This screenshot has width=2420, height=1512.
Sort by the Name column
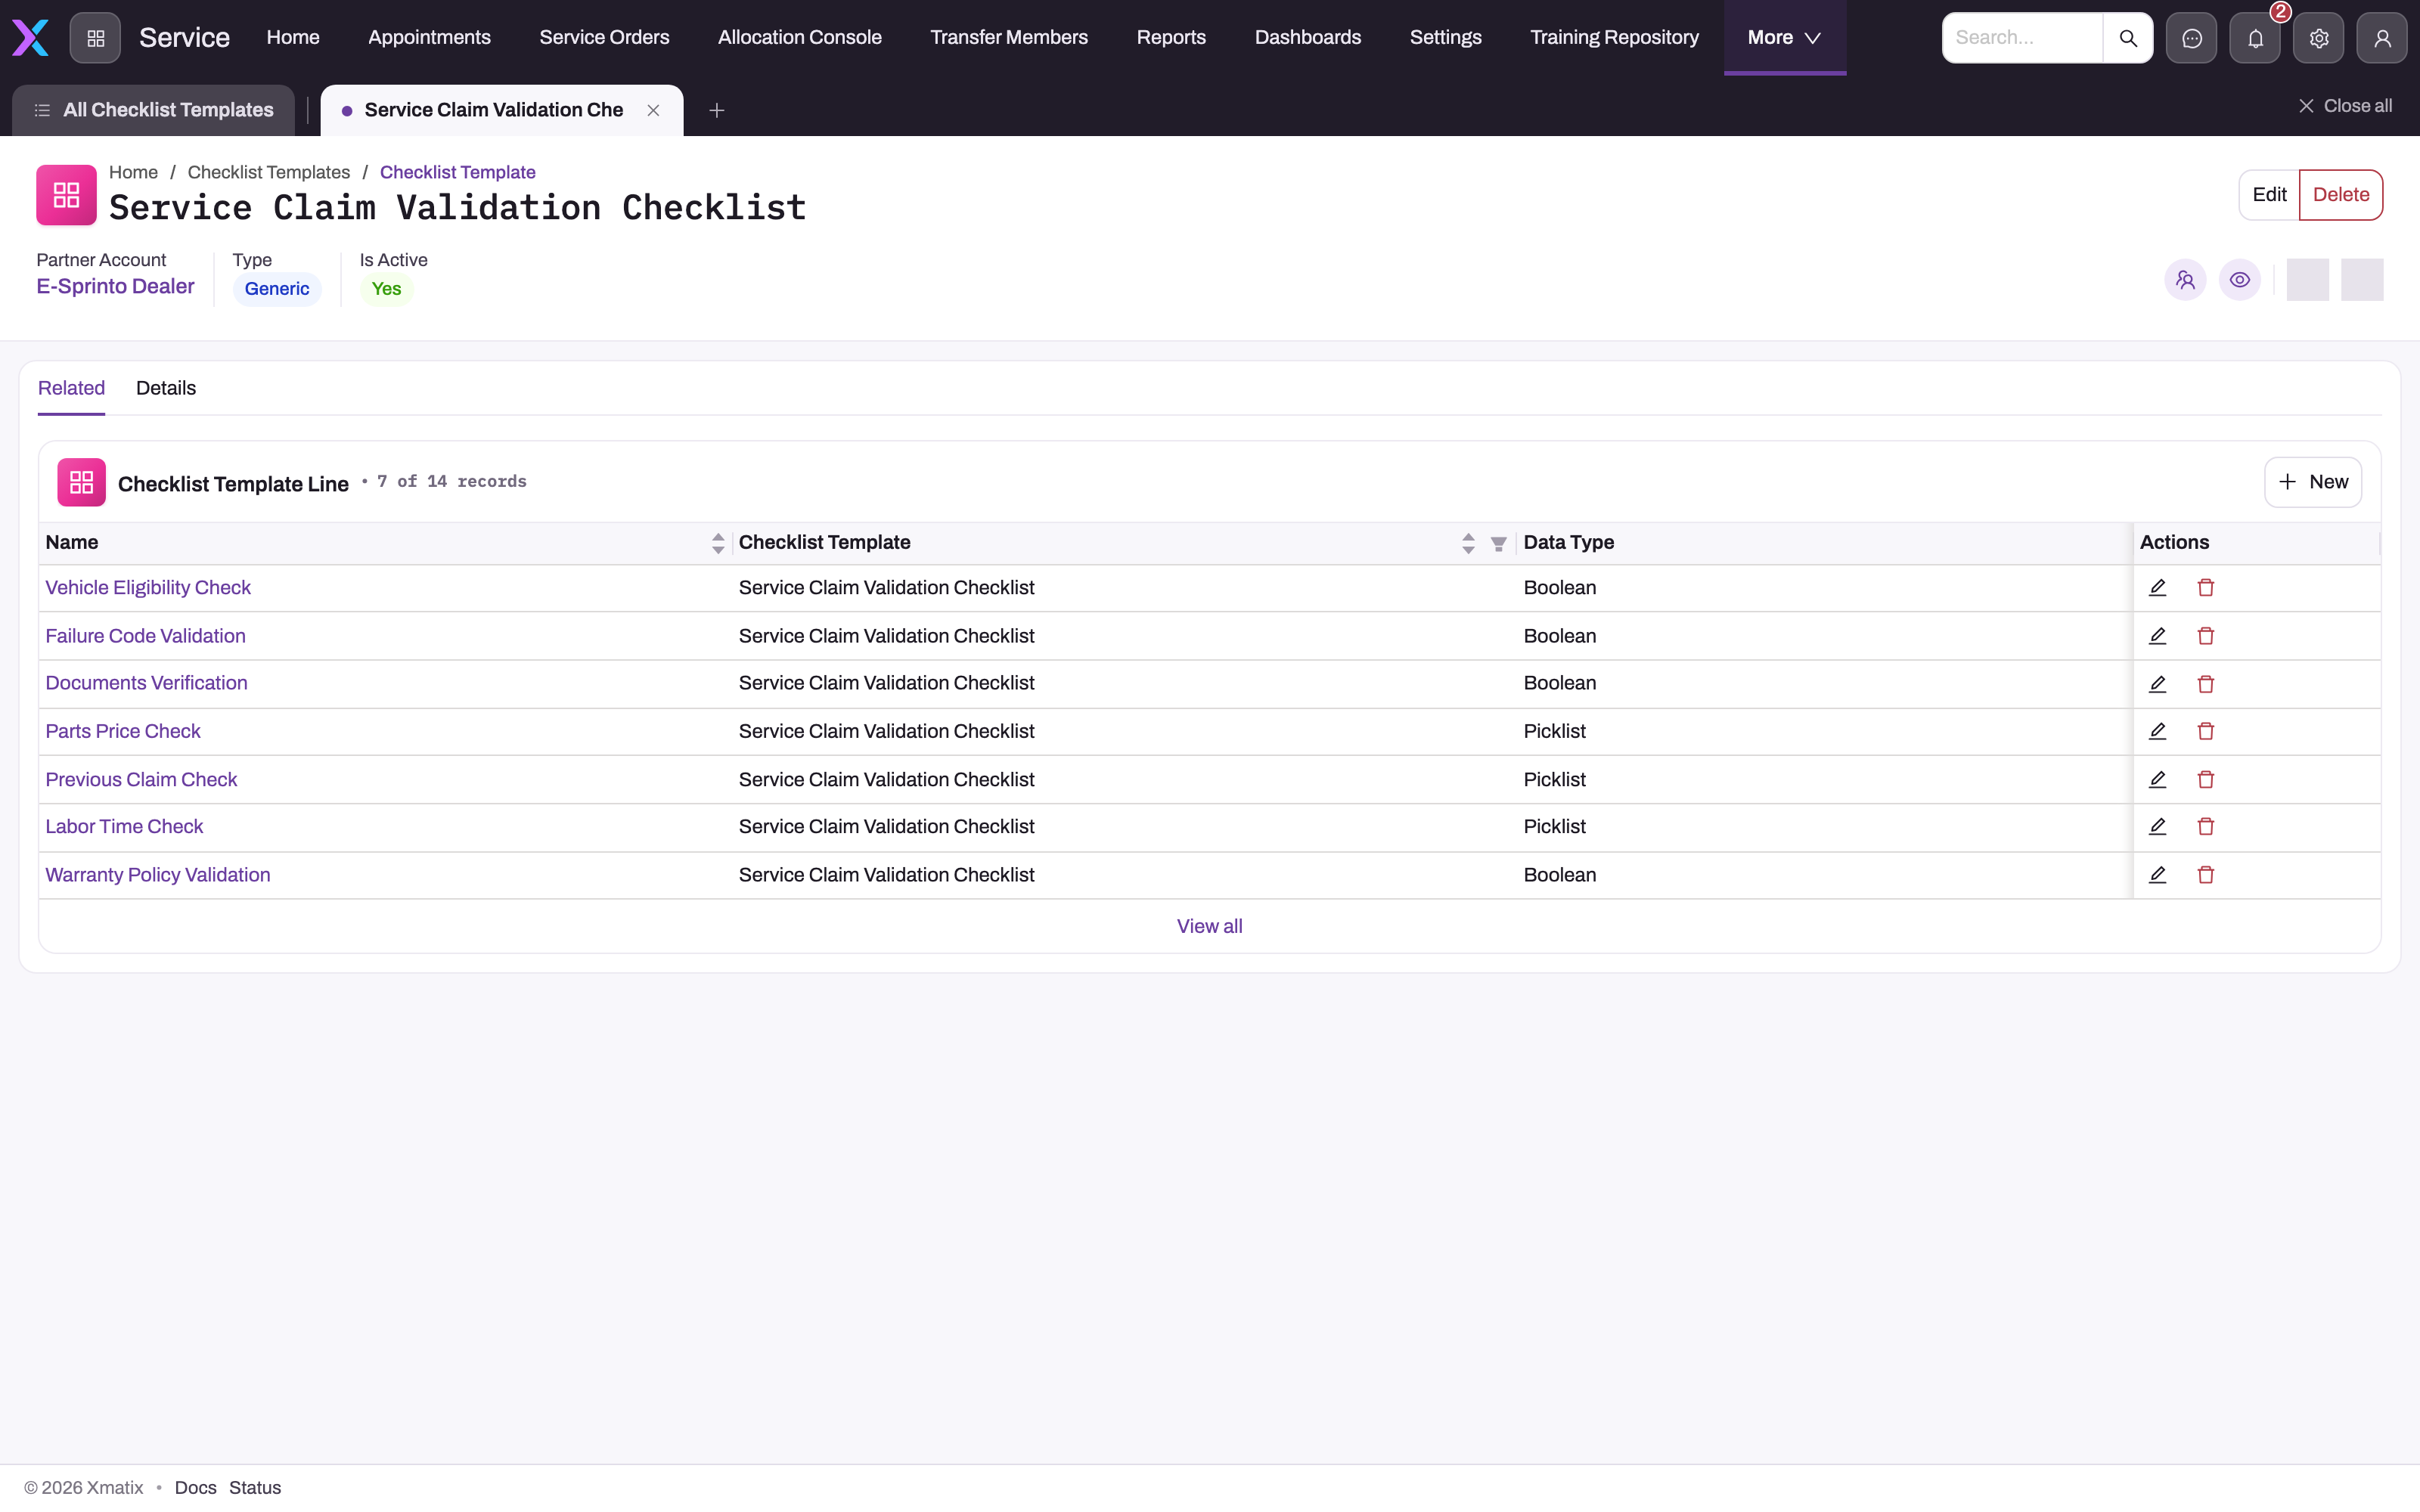click(x=718, y=543)
